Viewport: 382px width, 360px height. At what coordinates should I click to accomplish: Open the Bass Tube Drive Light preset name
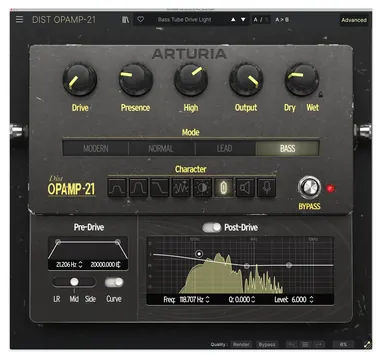tap(184, 20)
